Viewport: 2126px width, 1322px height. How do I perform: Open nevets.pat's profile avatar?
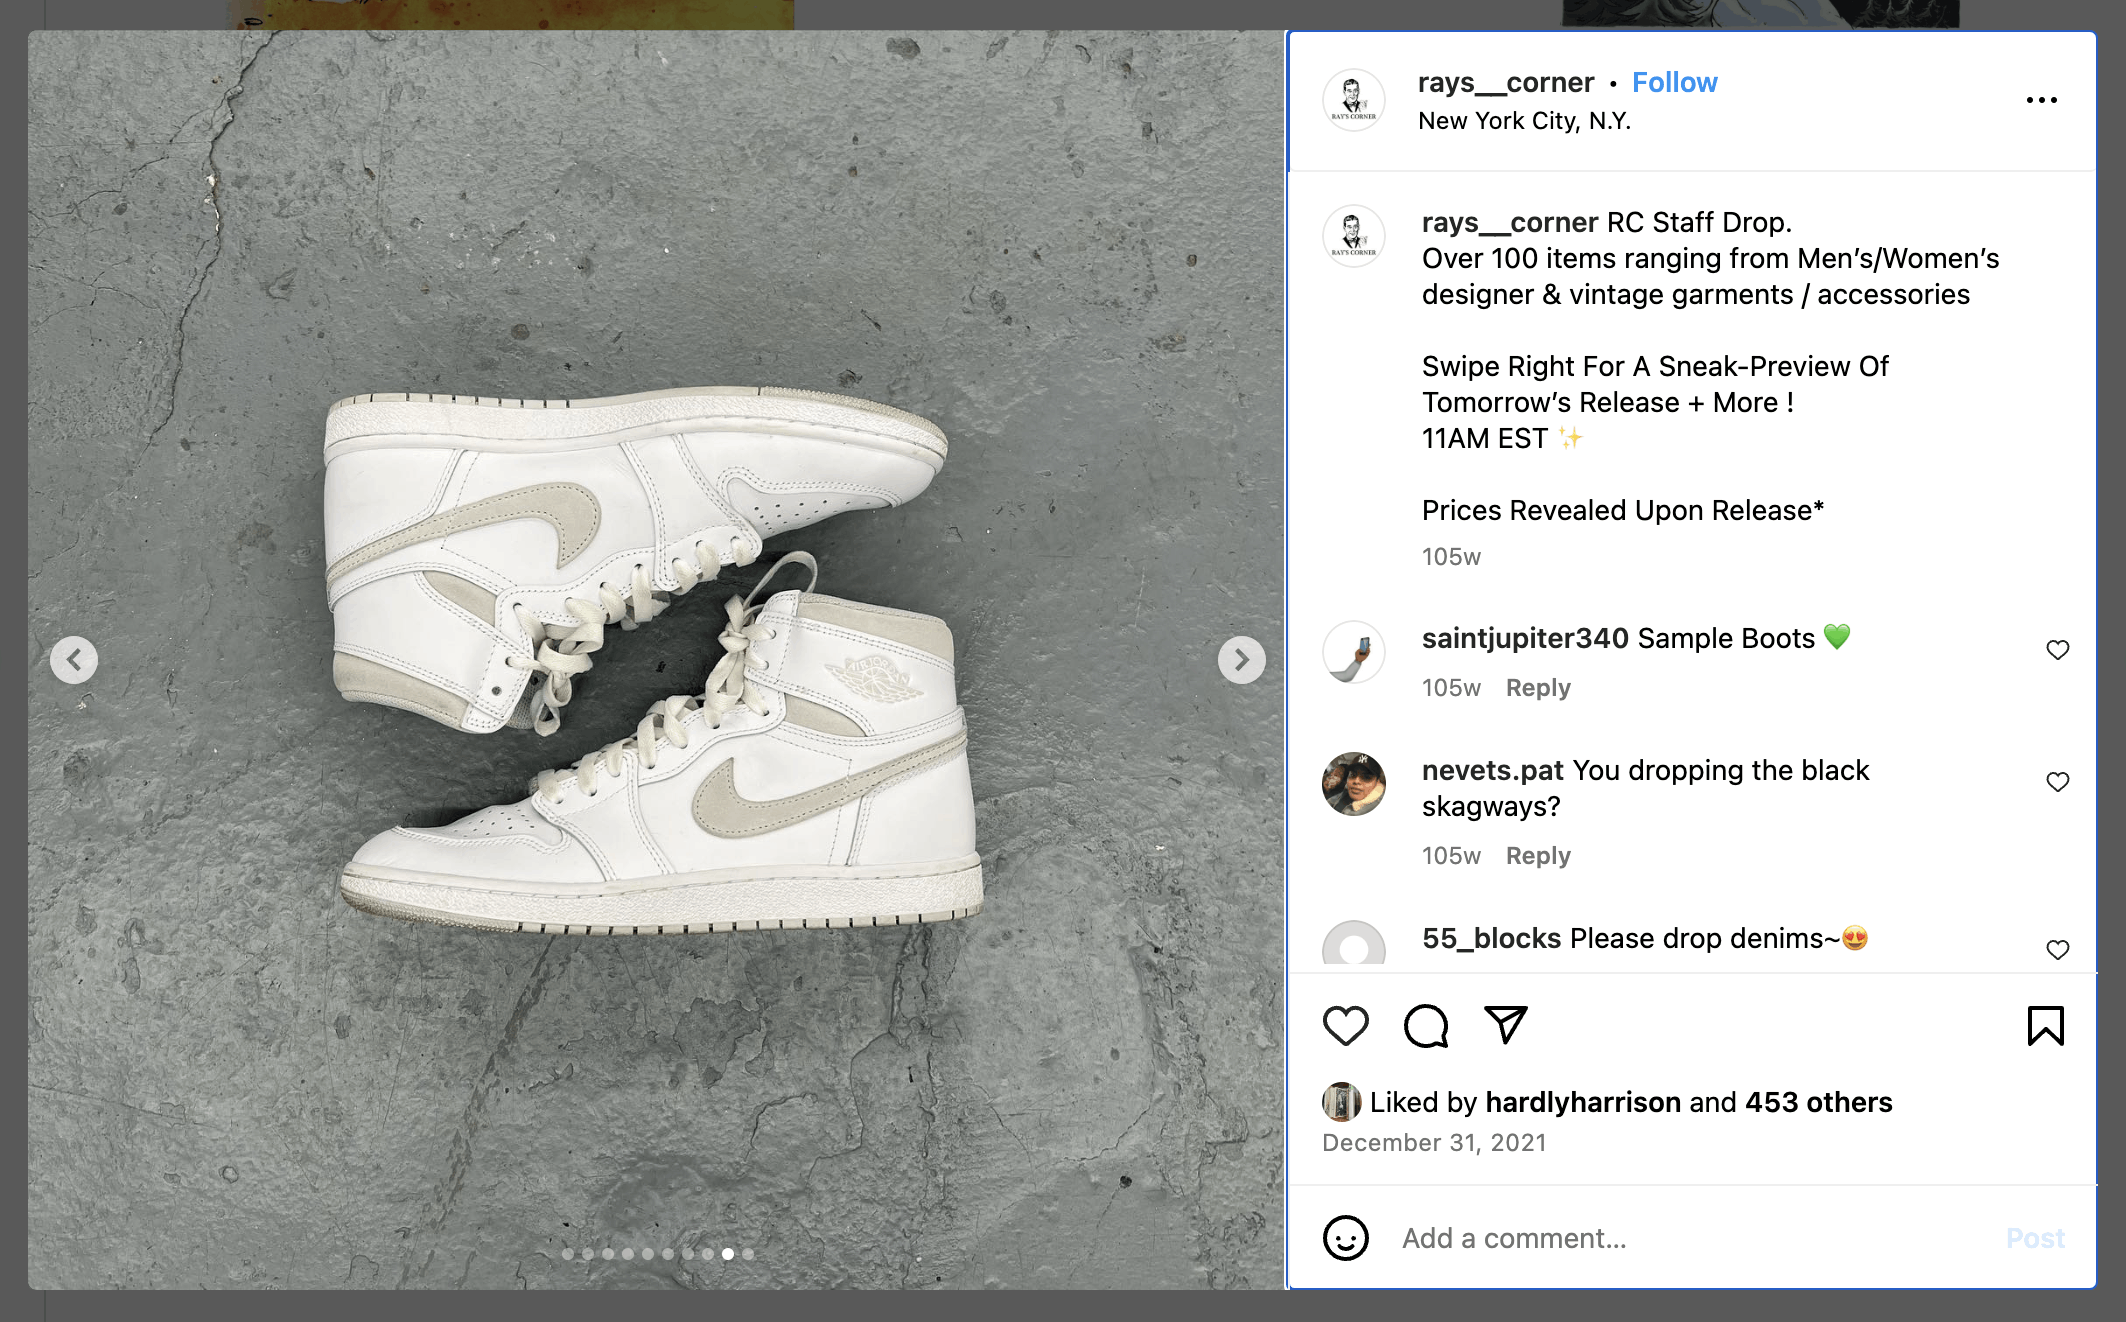point(1353,784)
